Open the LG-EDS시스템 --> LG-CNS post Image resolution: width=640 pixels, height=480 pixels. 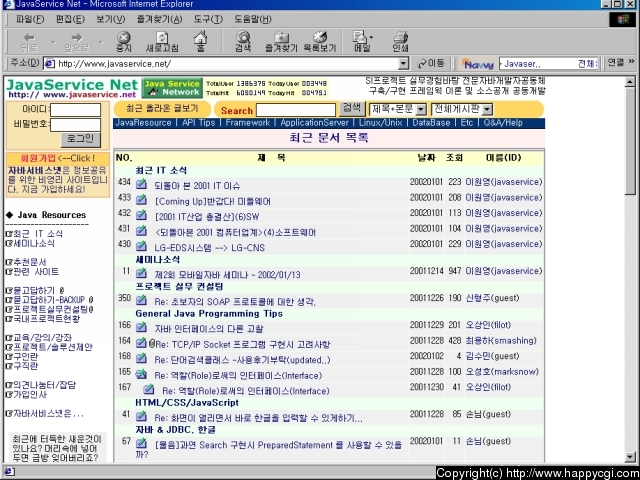click(209, 248)
